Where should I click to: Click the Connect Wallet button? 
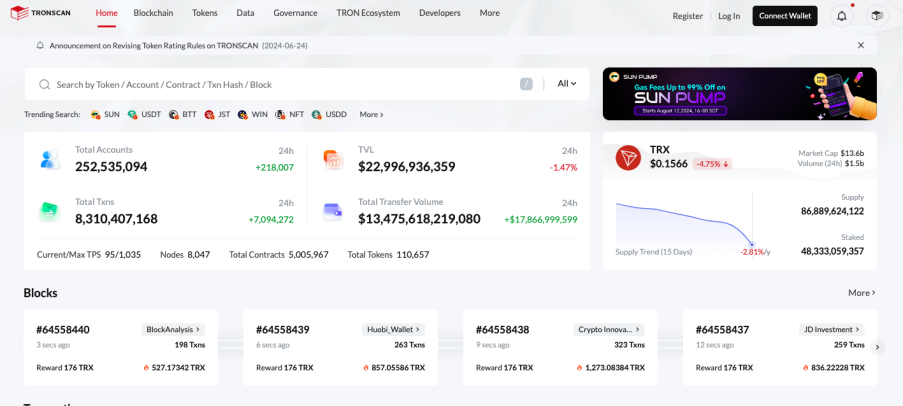pos(784,16)
